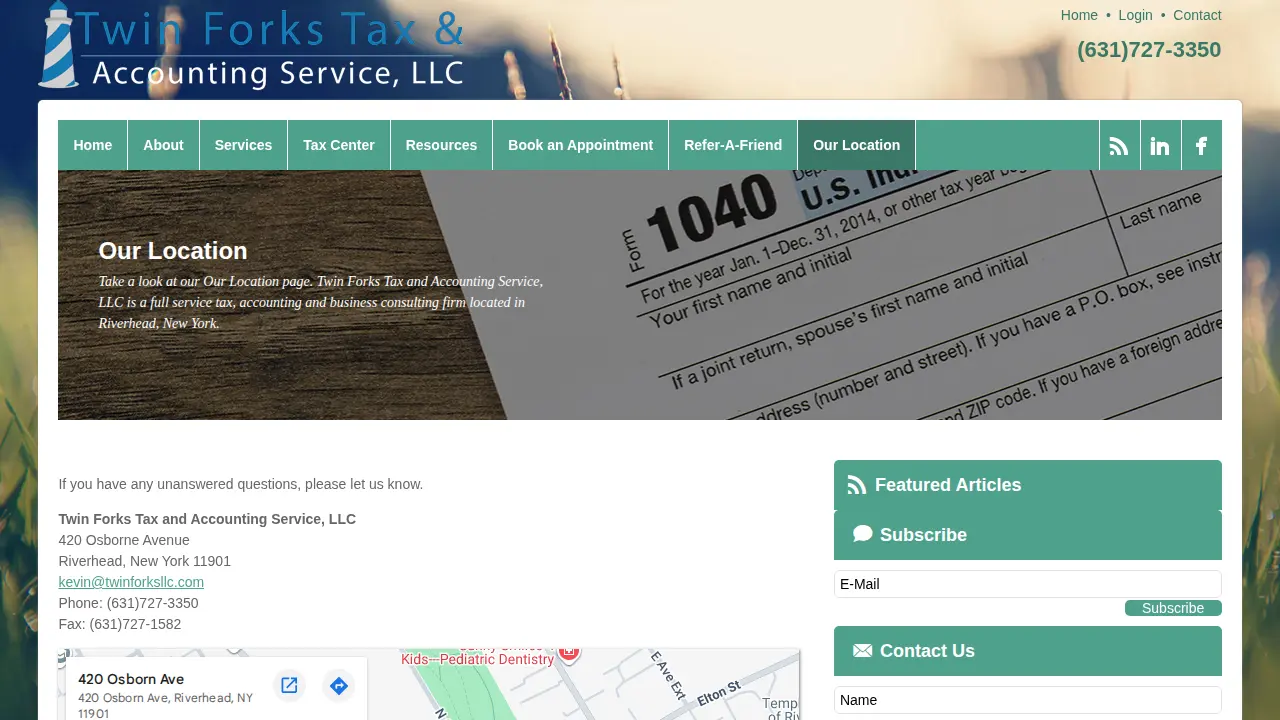Click the 420 Osborn Ave map title
1280x720 pixels.
[131, 679]
